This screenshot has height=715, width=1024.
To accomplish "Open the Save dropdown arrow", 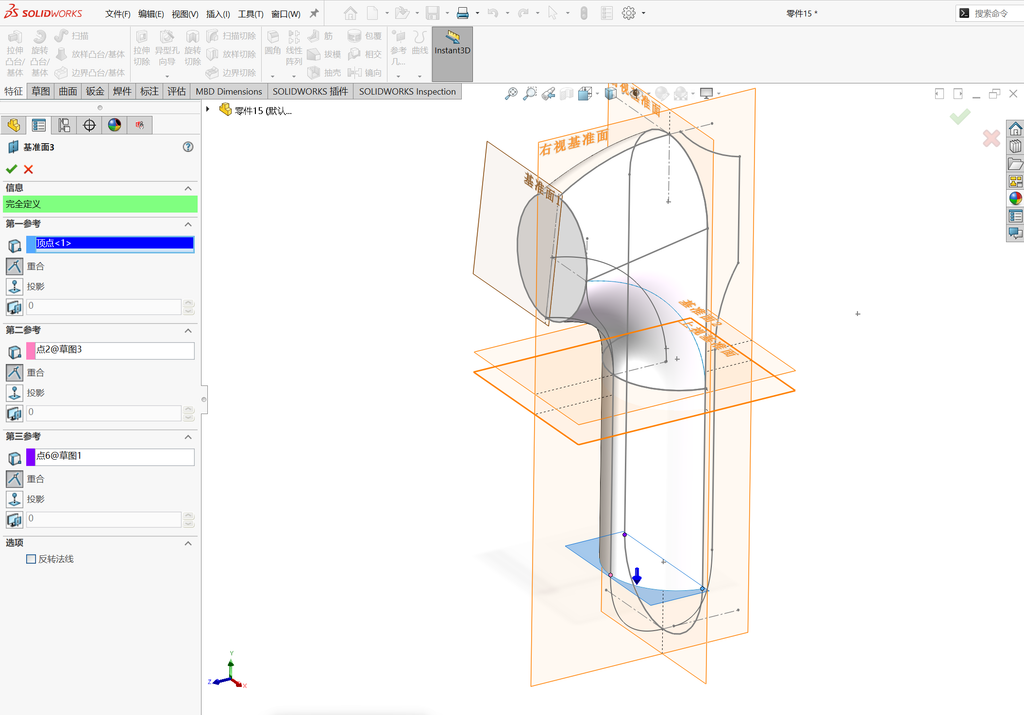I will tap(447, 13).
